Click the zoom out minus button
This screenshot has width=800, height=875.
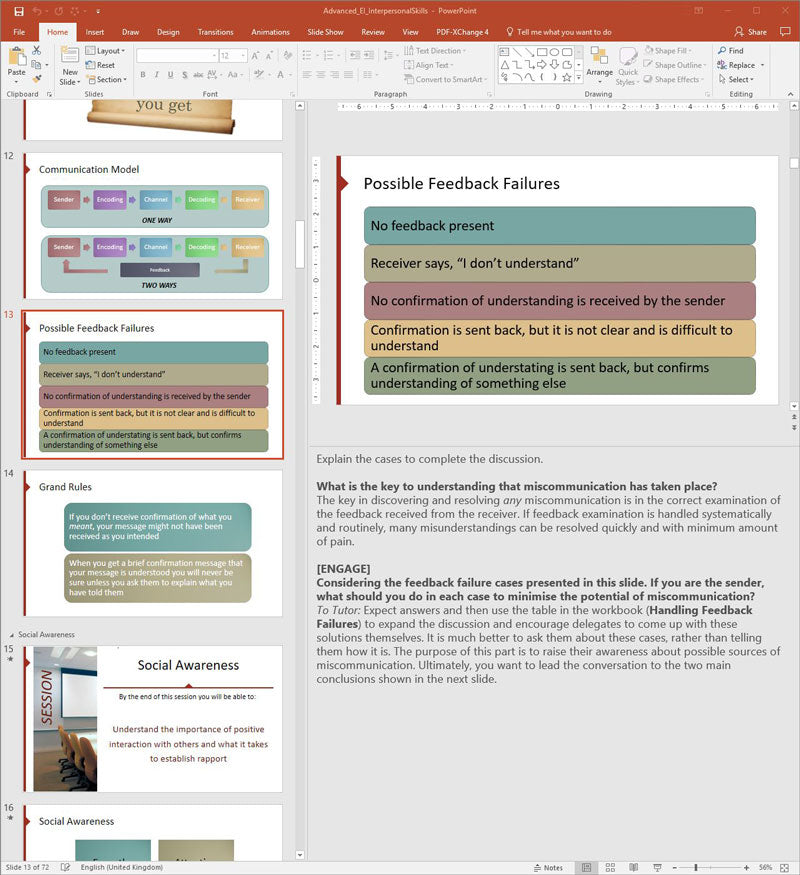[674, 868]
